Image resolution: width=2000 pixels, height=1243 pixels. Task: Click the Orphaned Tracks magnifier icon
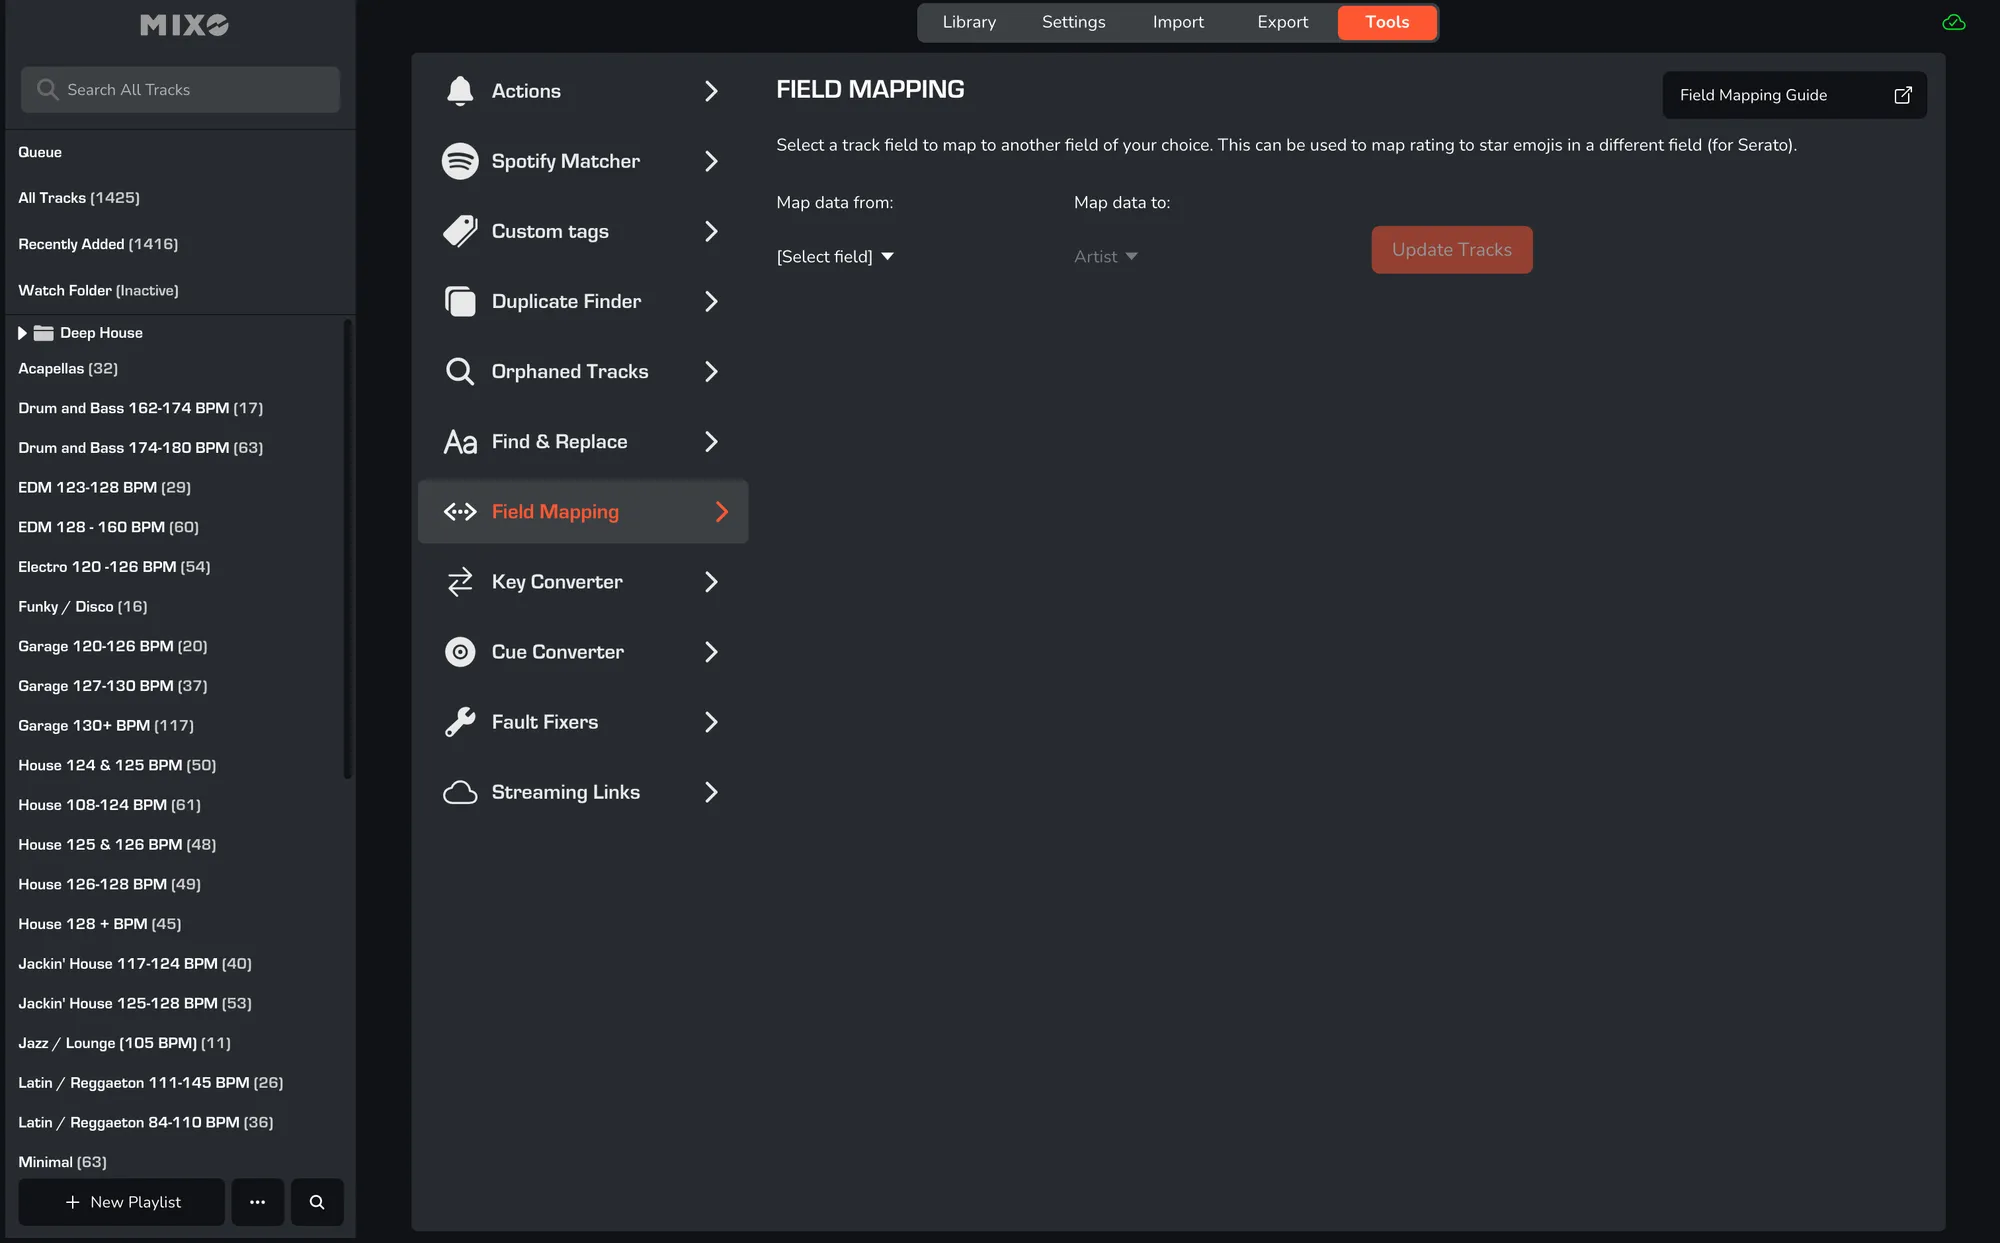pyautogui.click(x=460, y=371)
